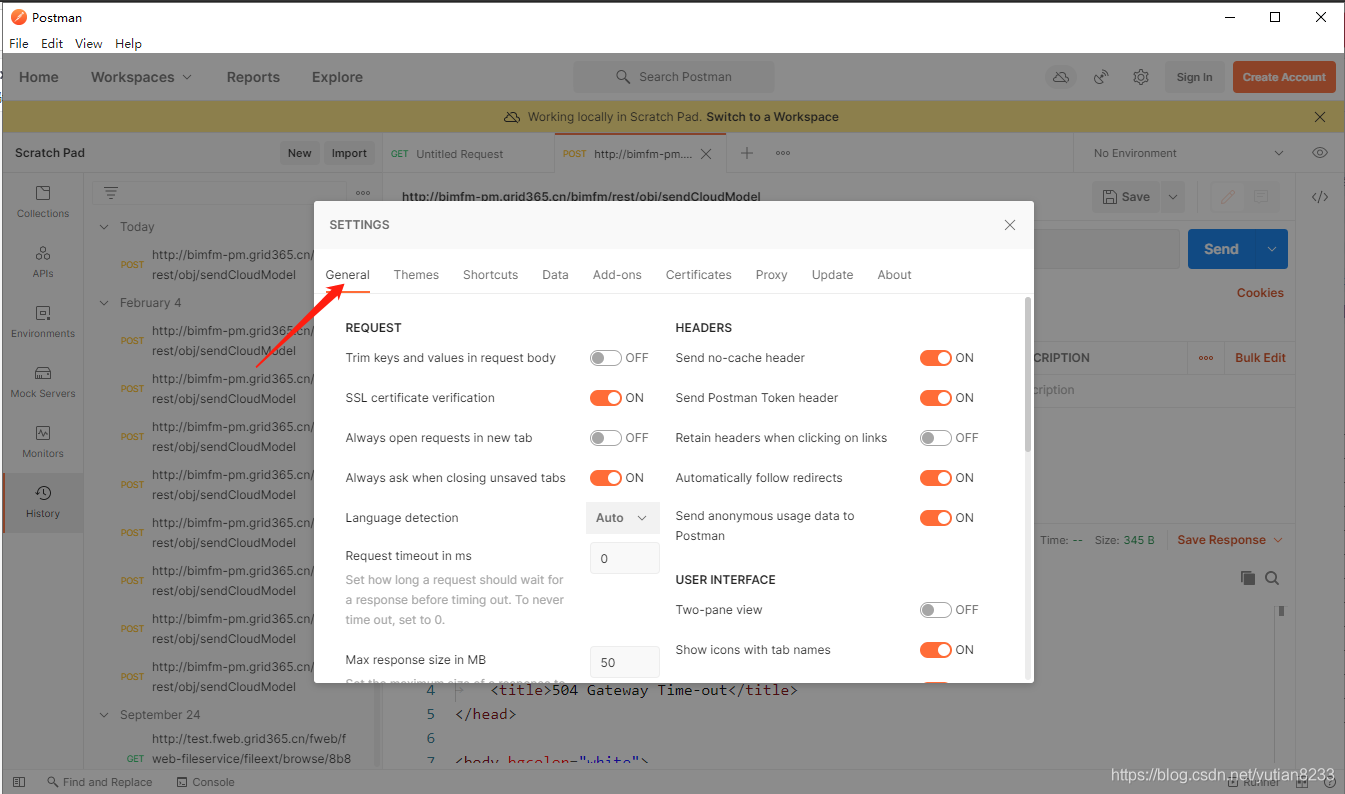
Task: Click the New button in Scratch Pad
Action: coord(300,153)
